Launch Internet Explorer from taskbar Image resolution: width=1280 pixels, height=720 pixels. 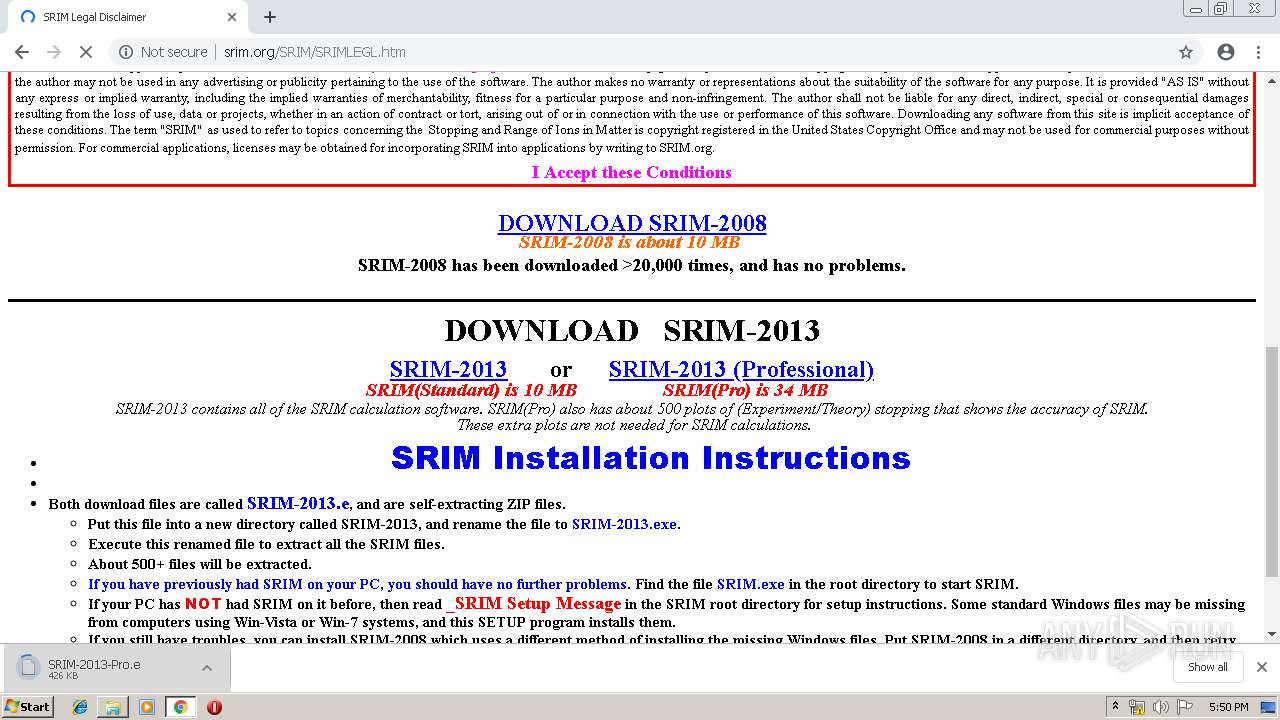[80, 707]
